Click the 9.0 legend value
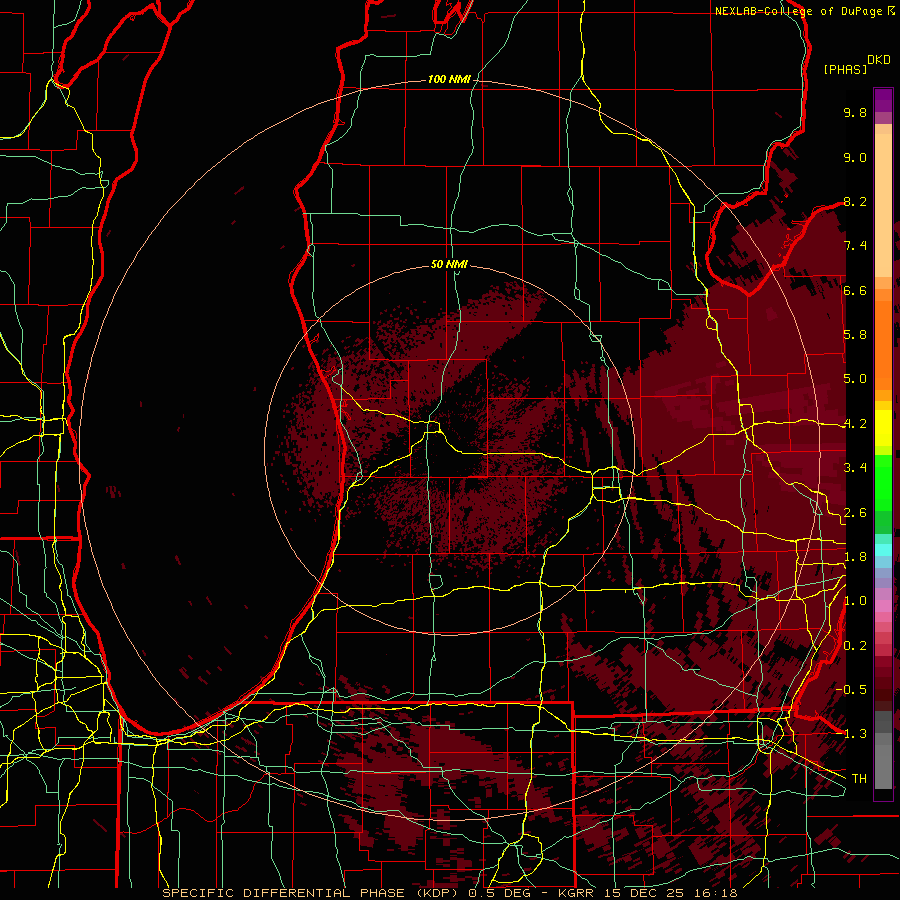 [855, 157]
